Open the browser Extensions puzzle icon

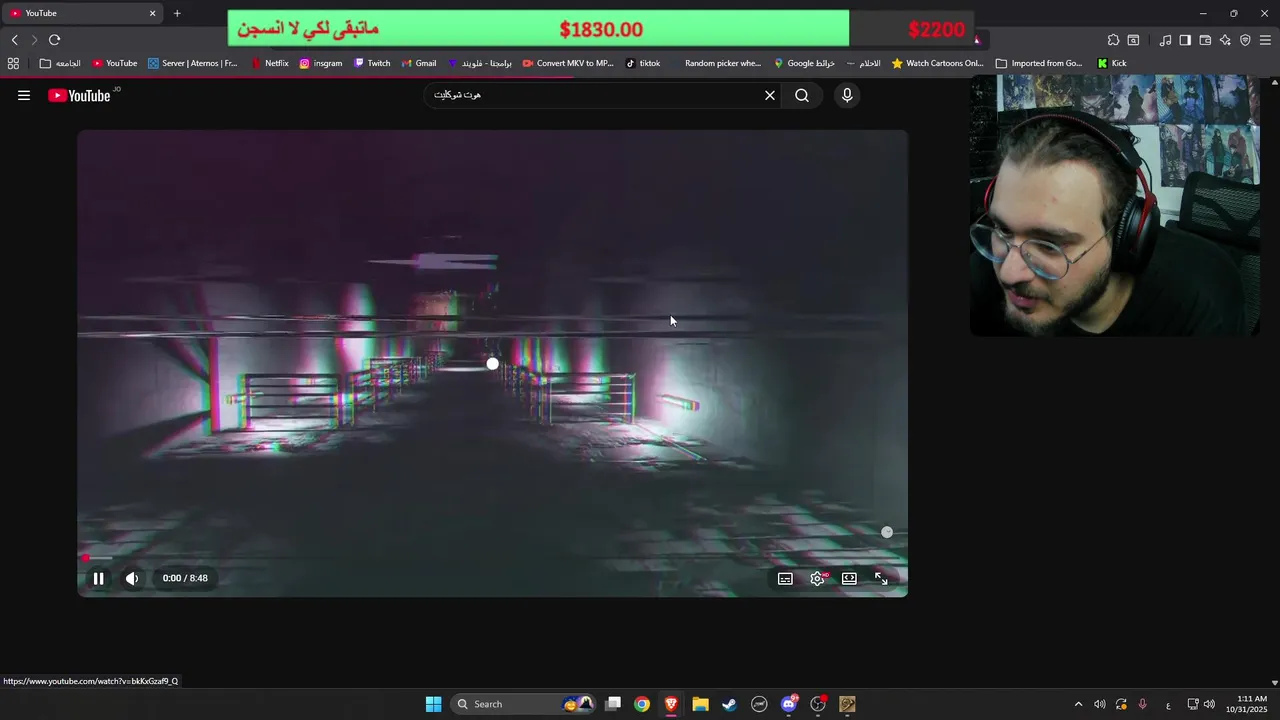pyautogui.click(x=1113, y=40)
